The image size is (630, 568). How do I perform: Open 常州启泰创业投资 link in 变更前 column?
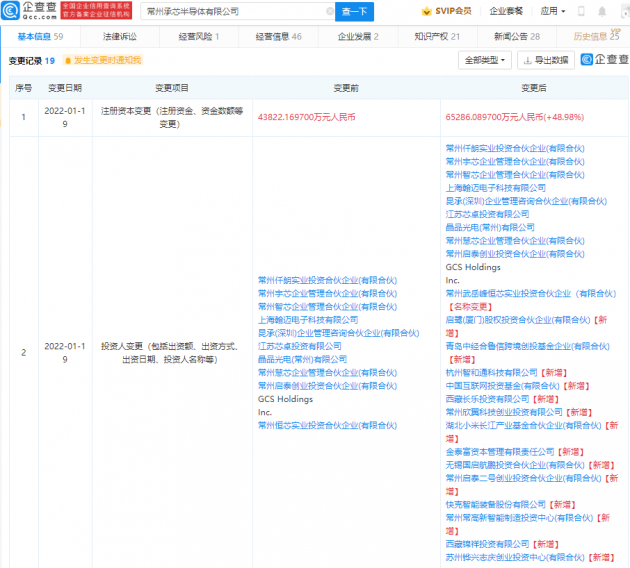coord(327,386)
